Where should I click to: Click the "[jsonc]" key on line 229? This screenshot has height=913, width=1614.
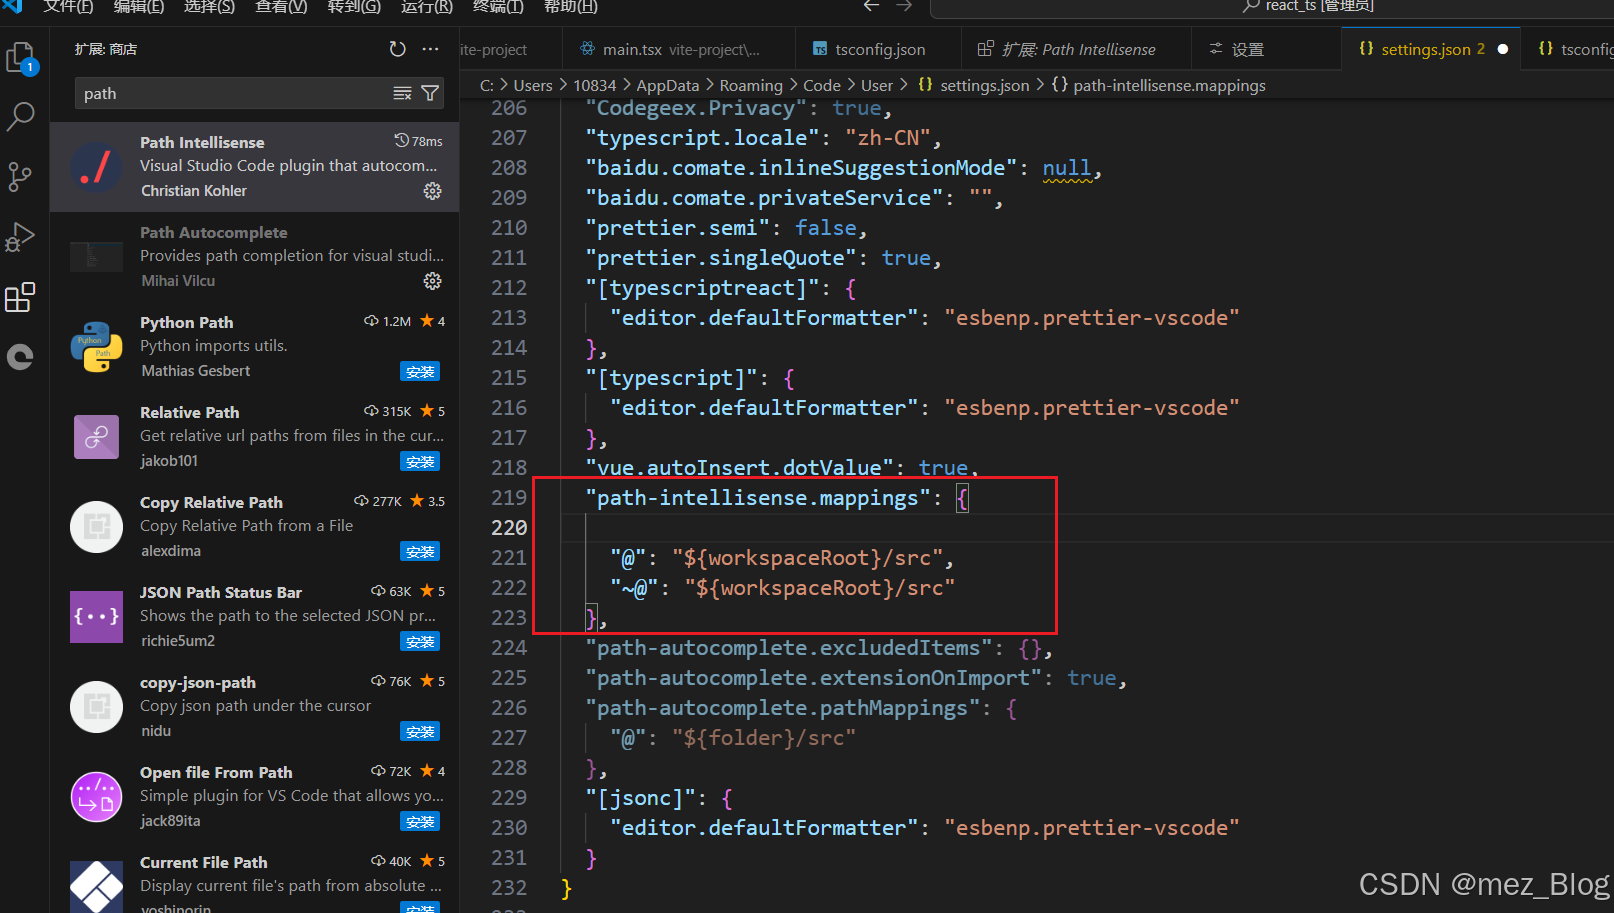click(641, 798)
